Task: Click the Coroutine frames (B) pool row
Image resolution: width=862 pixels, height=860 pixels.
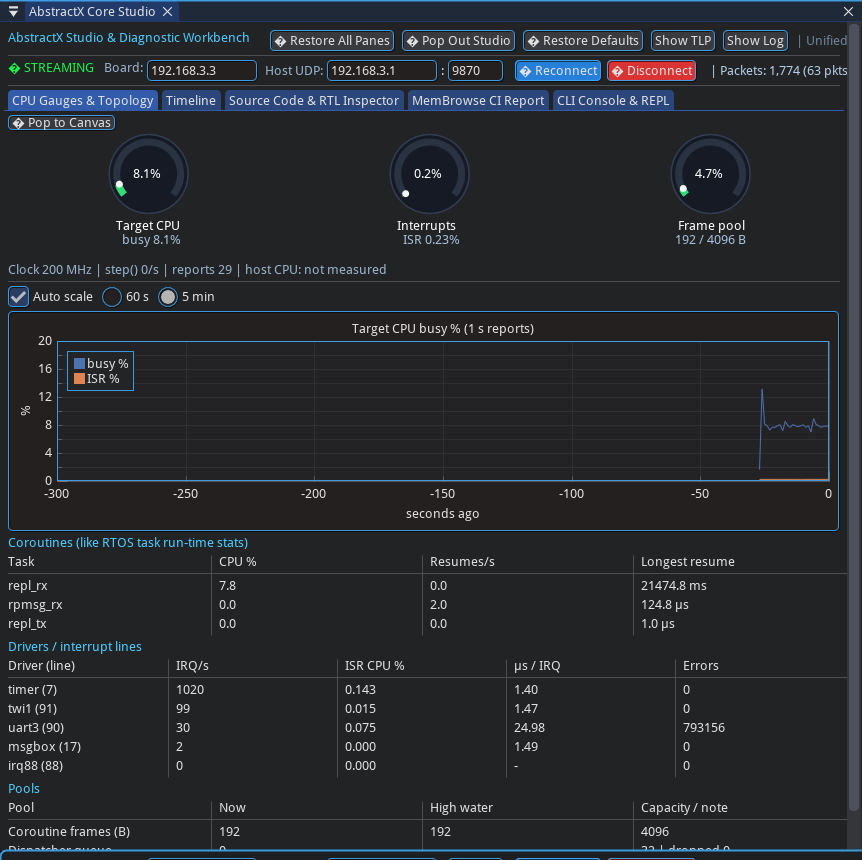Action: tap(427, 832)
